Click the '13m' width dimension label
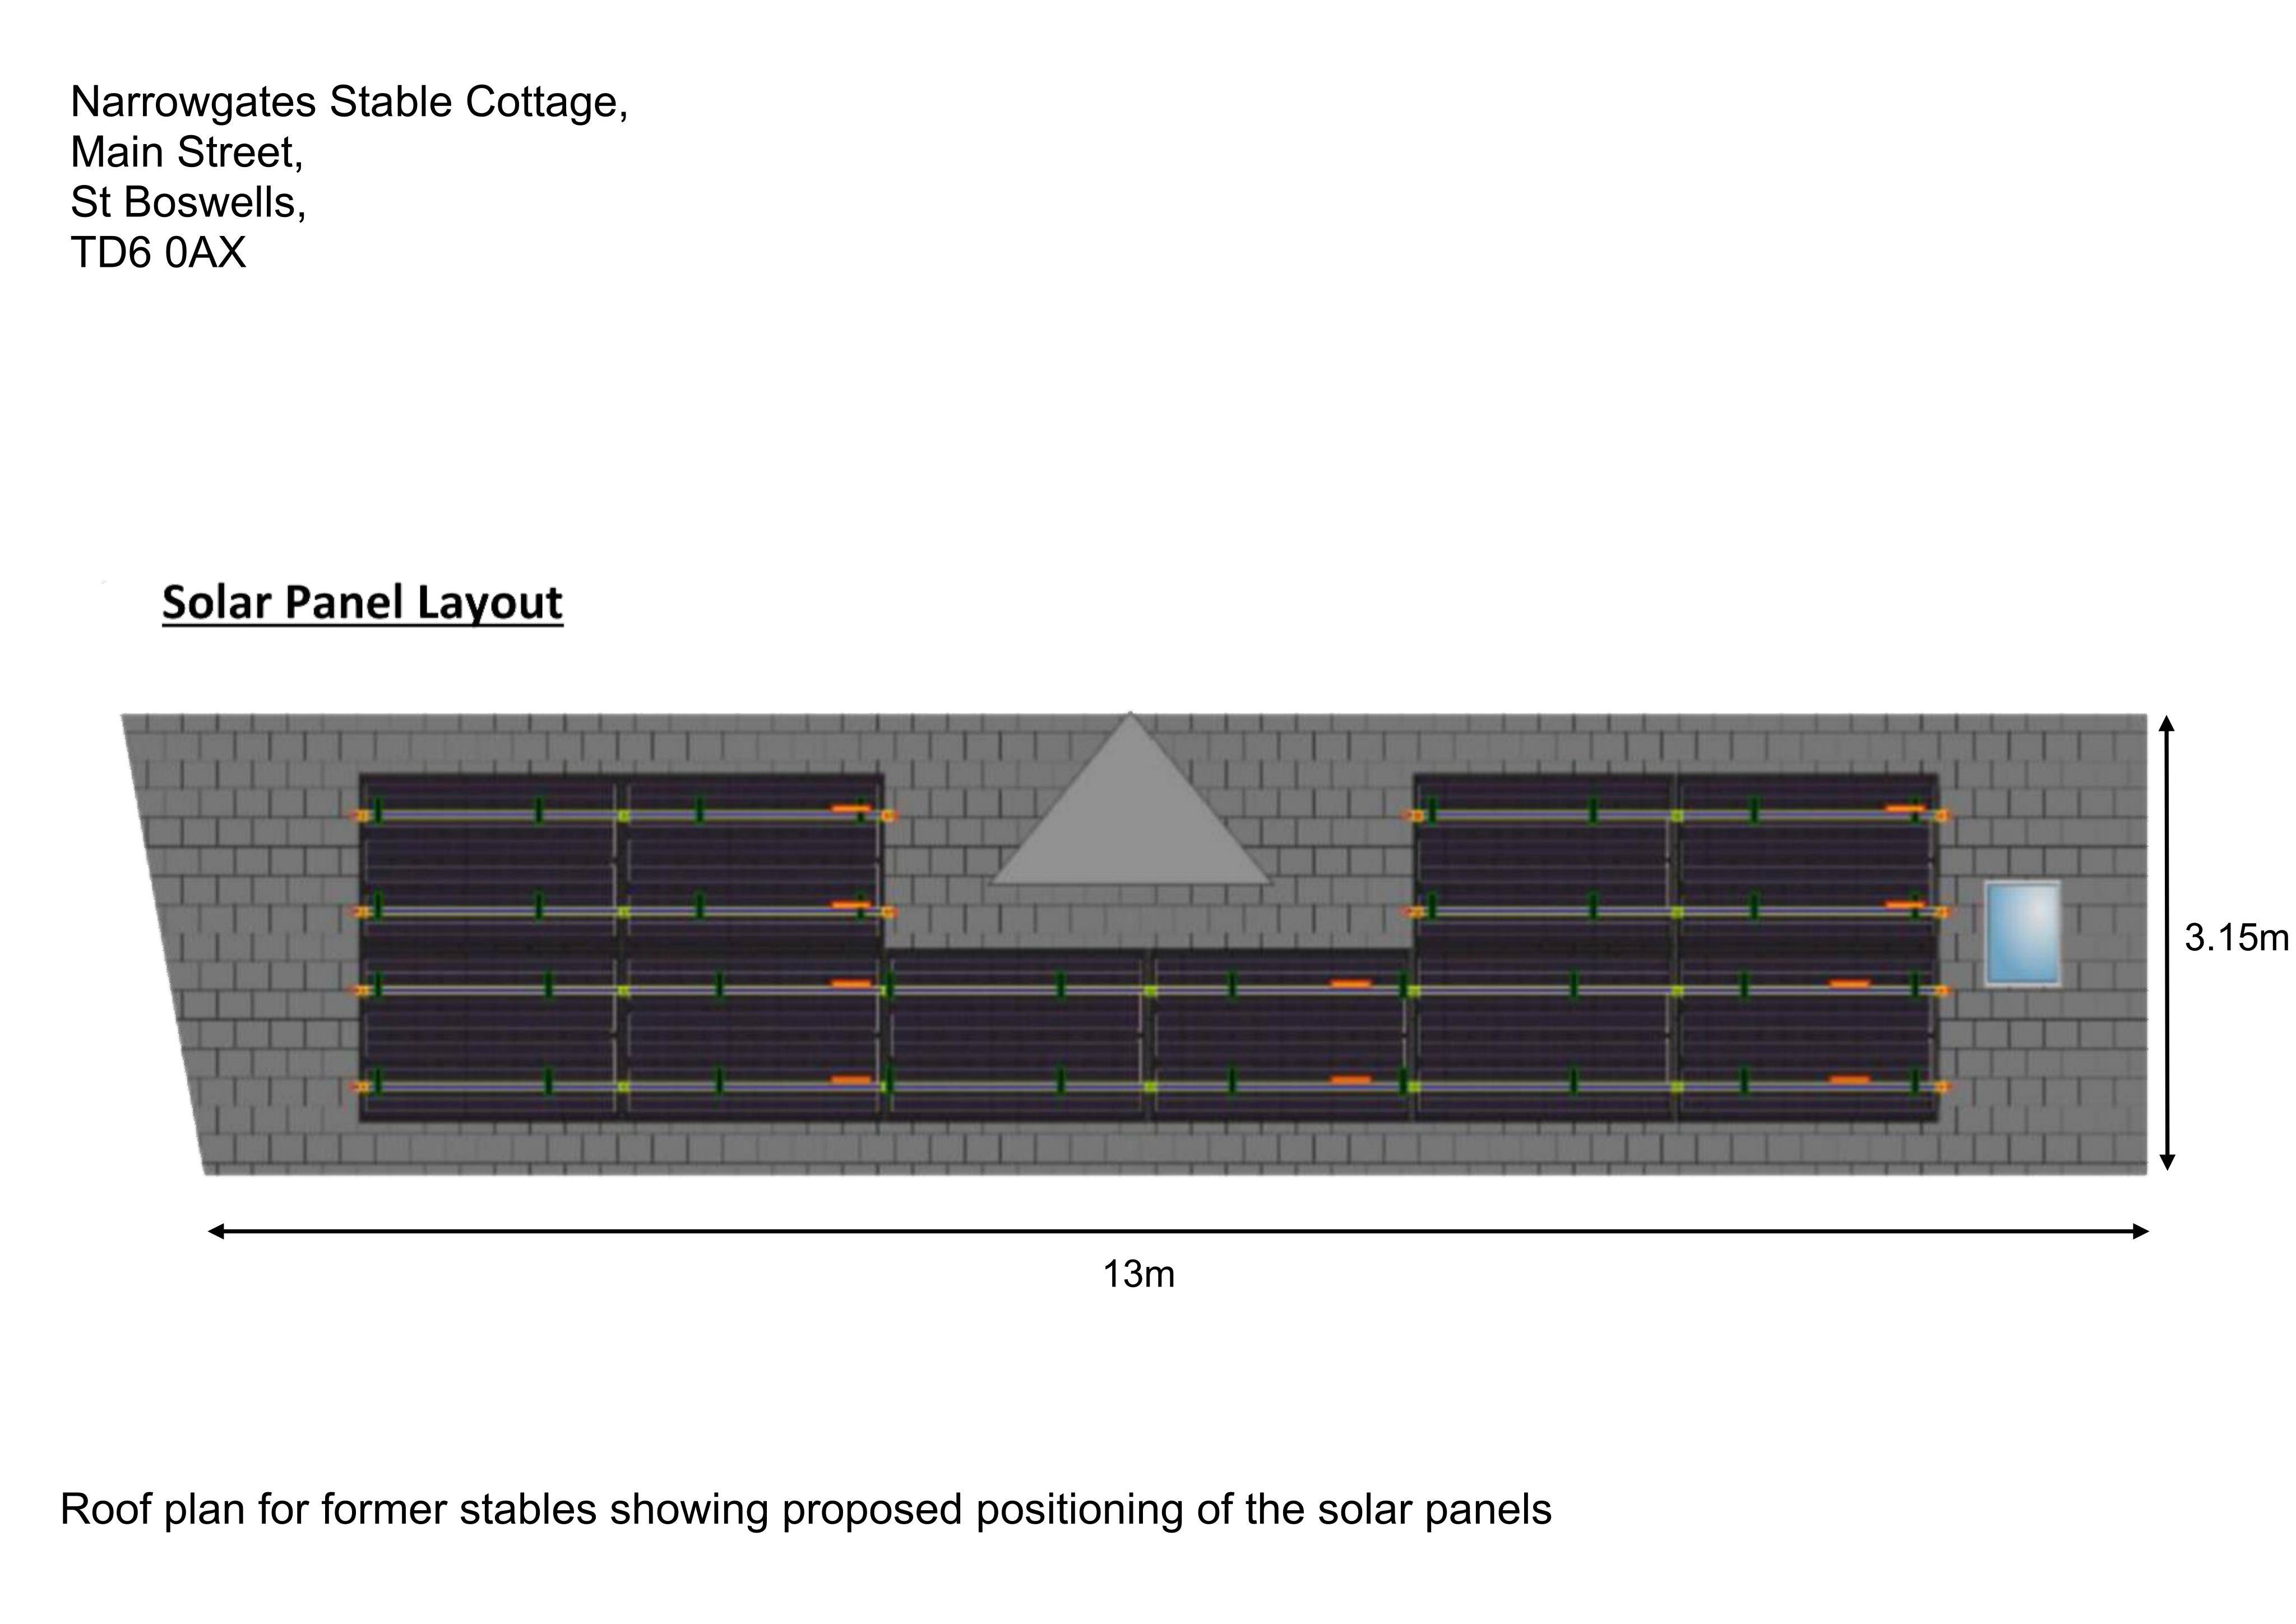2296x1624 pixels. pyautogui.click(x=1138, y=1275)
